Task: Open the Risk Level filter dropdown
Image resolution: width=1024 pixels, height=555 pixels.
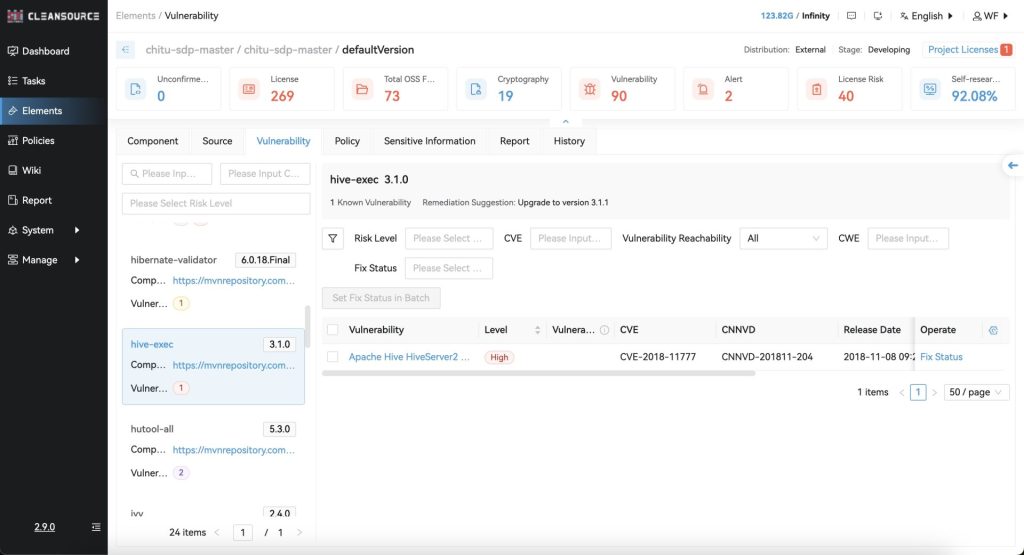Action: (449, 239)
